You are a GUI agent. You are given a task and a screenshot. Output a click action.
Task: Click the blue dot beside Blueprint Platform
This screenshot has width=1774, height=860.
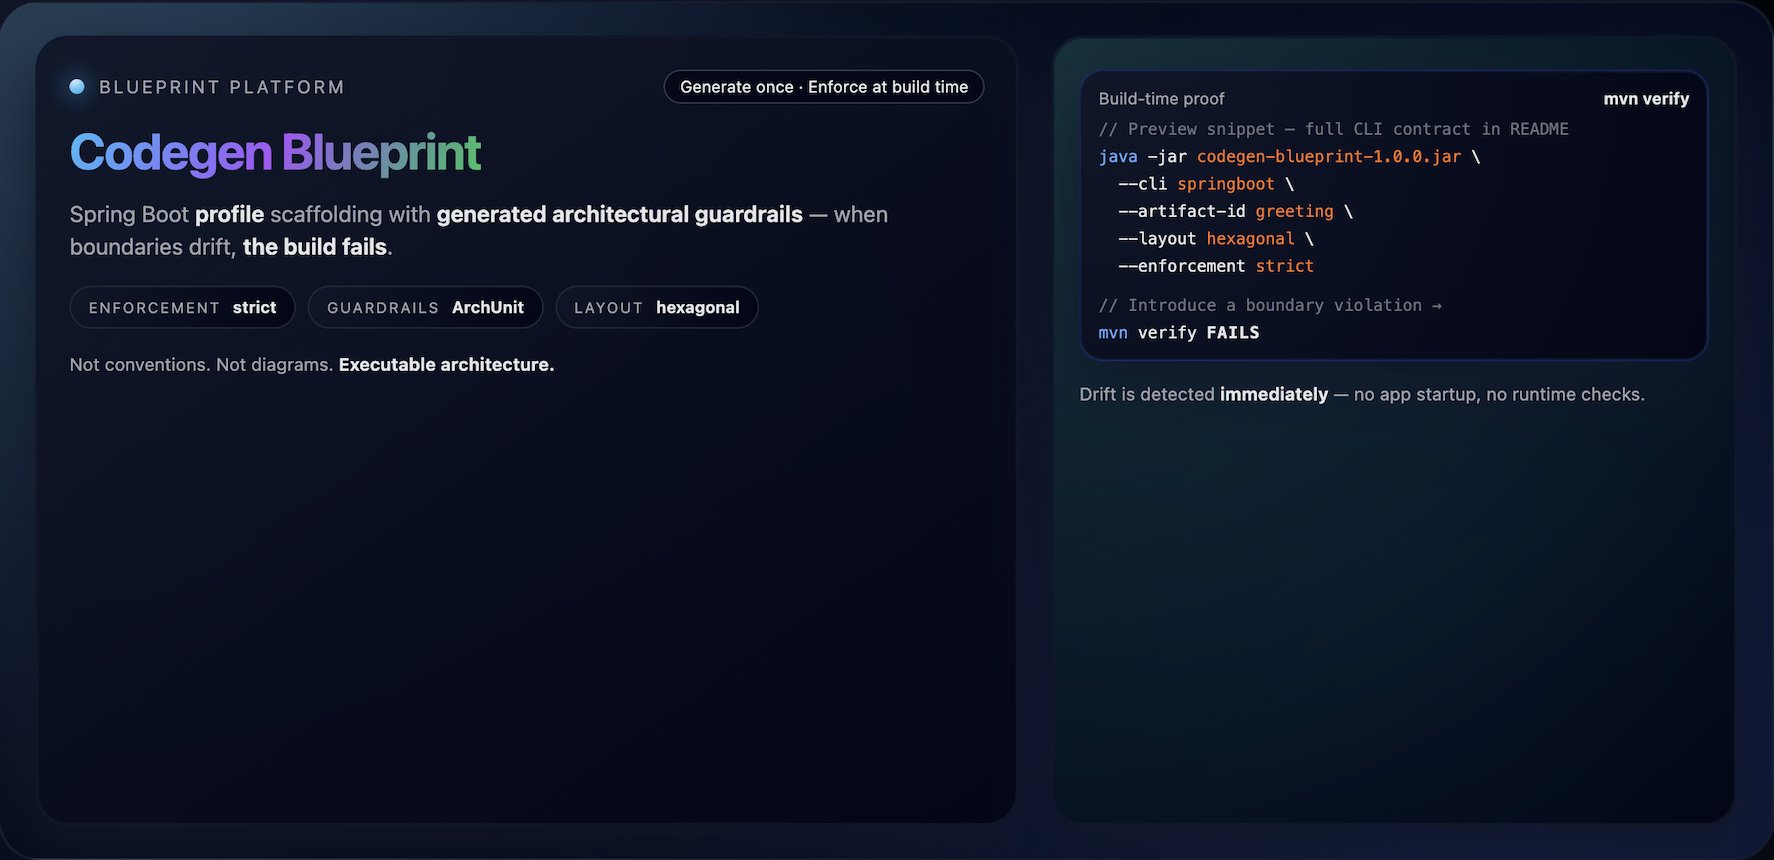coord(77,87)
